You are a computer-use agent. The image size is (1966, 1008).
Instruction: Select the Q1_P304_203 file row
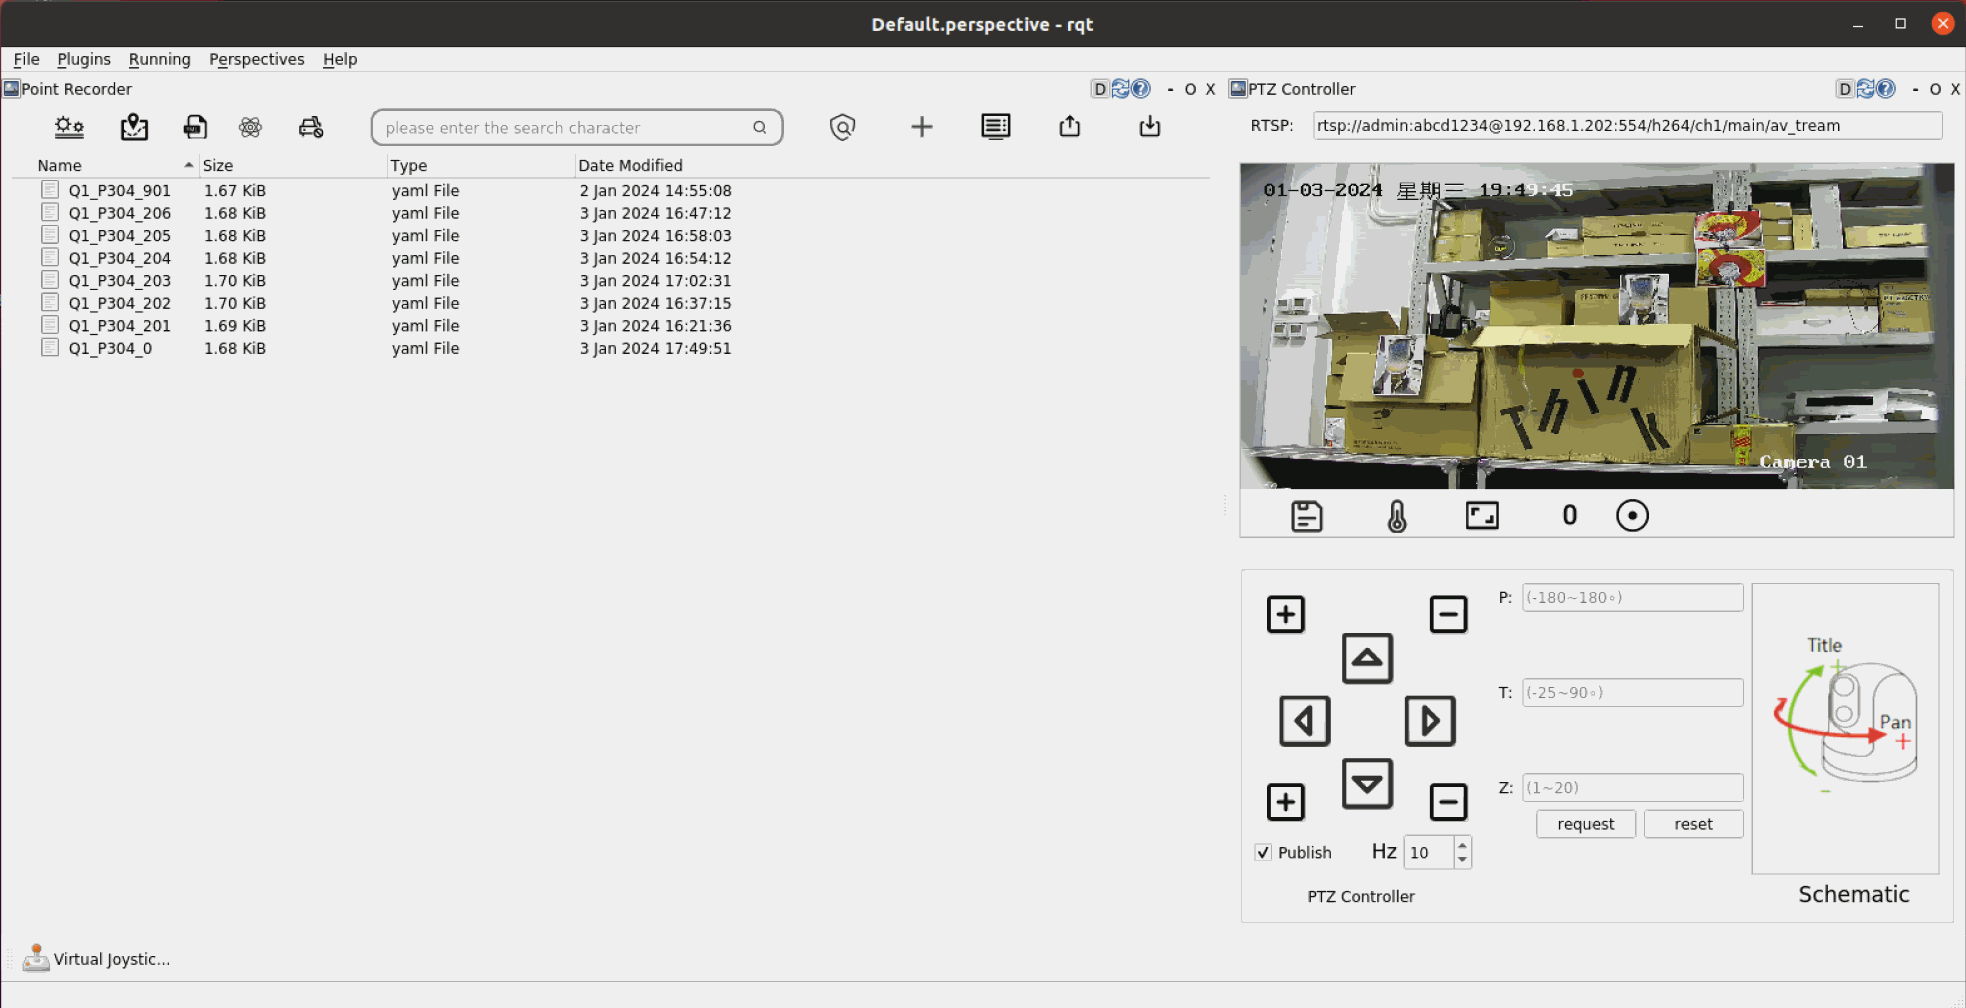(120, 281)
